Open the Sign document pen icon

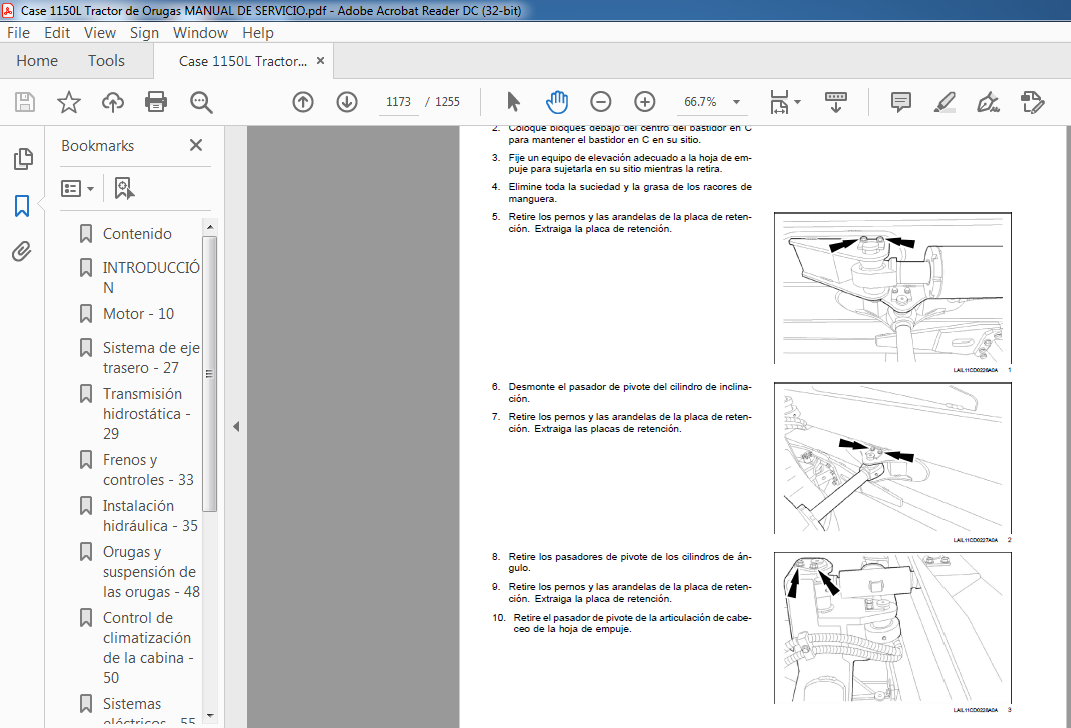tap(988, 102)
